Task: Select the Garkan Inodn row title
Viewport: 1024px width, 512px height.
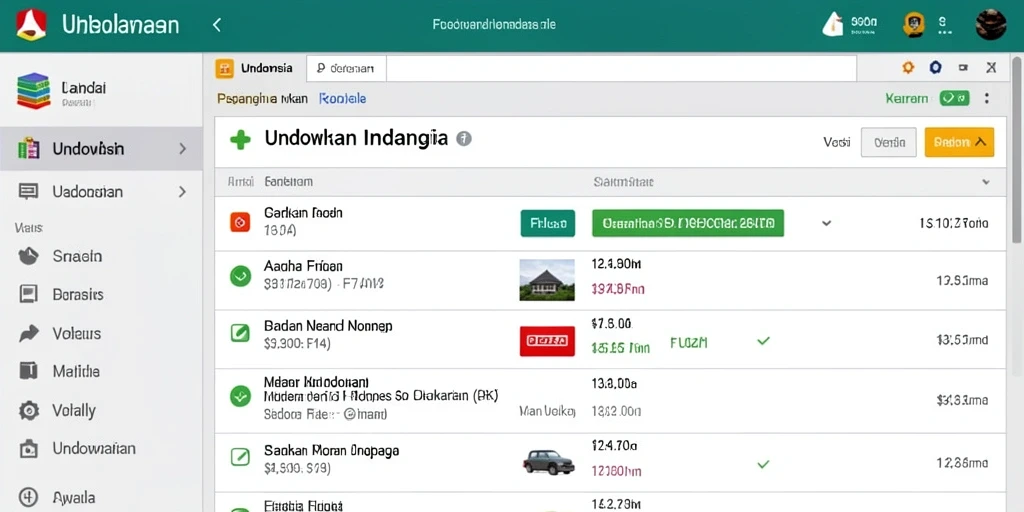Action: coord(303,213)
